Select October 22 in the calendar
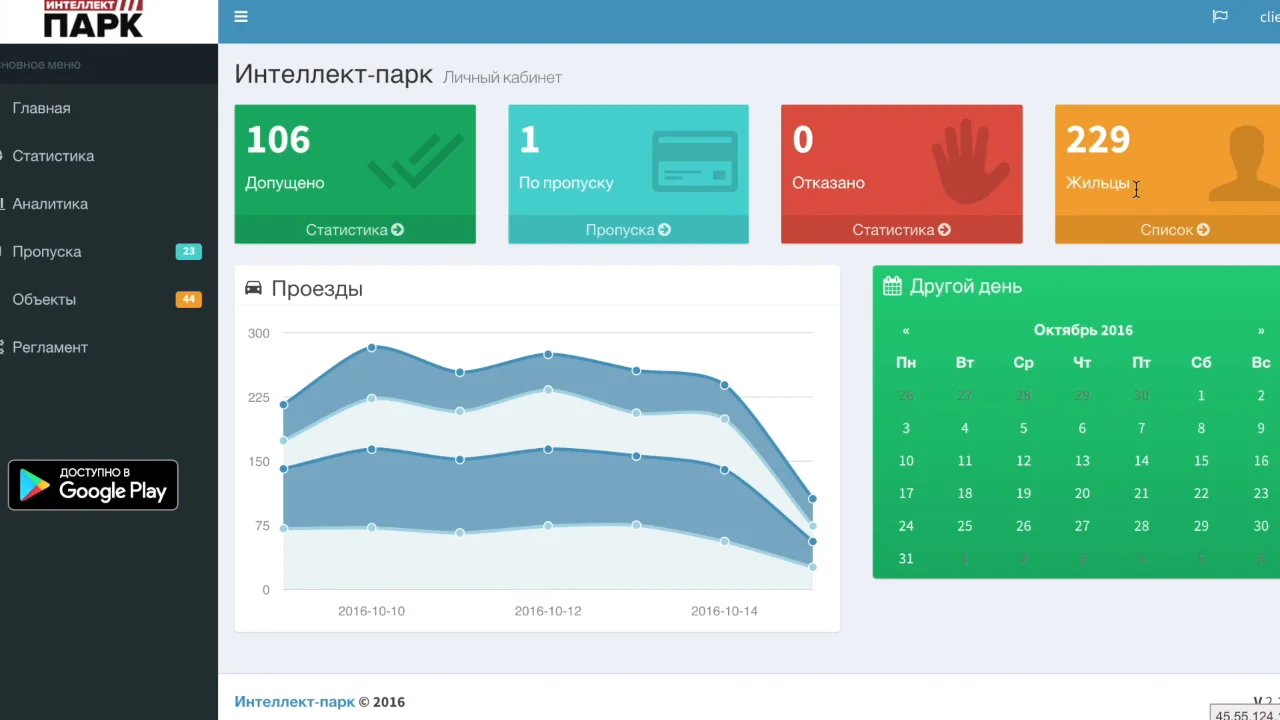1280x720 pixels. 1201,493
